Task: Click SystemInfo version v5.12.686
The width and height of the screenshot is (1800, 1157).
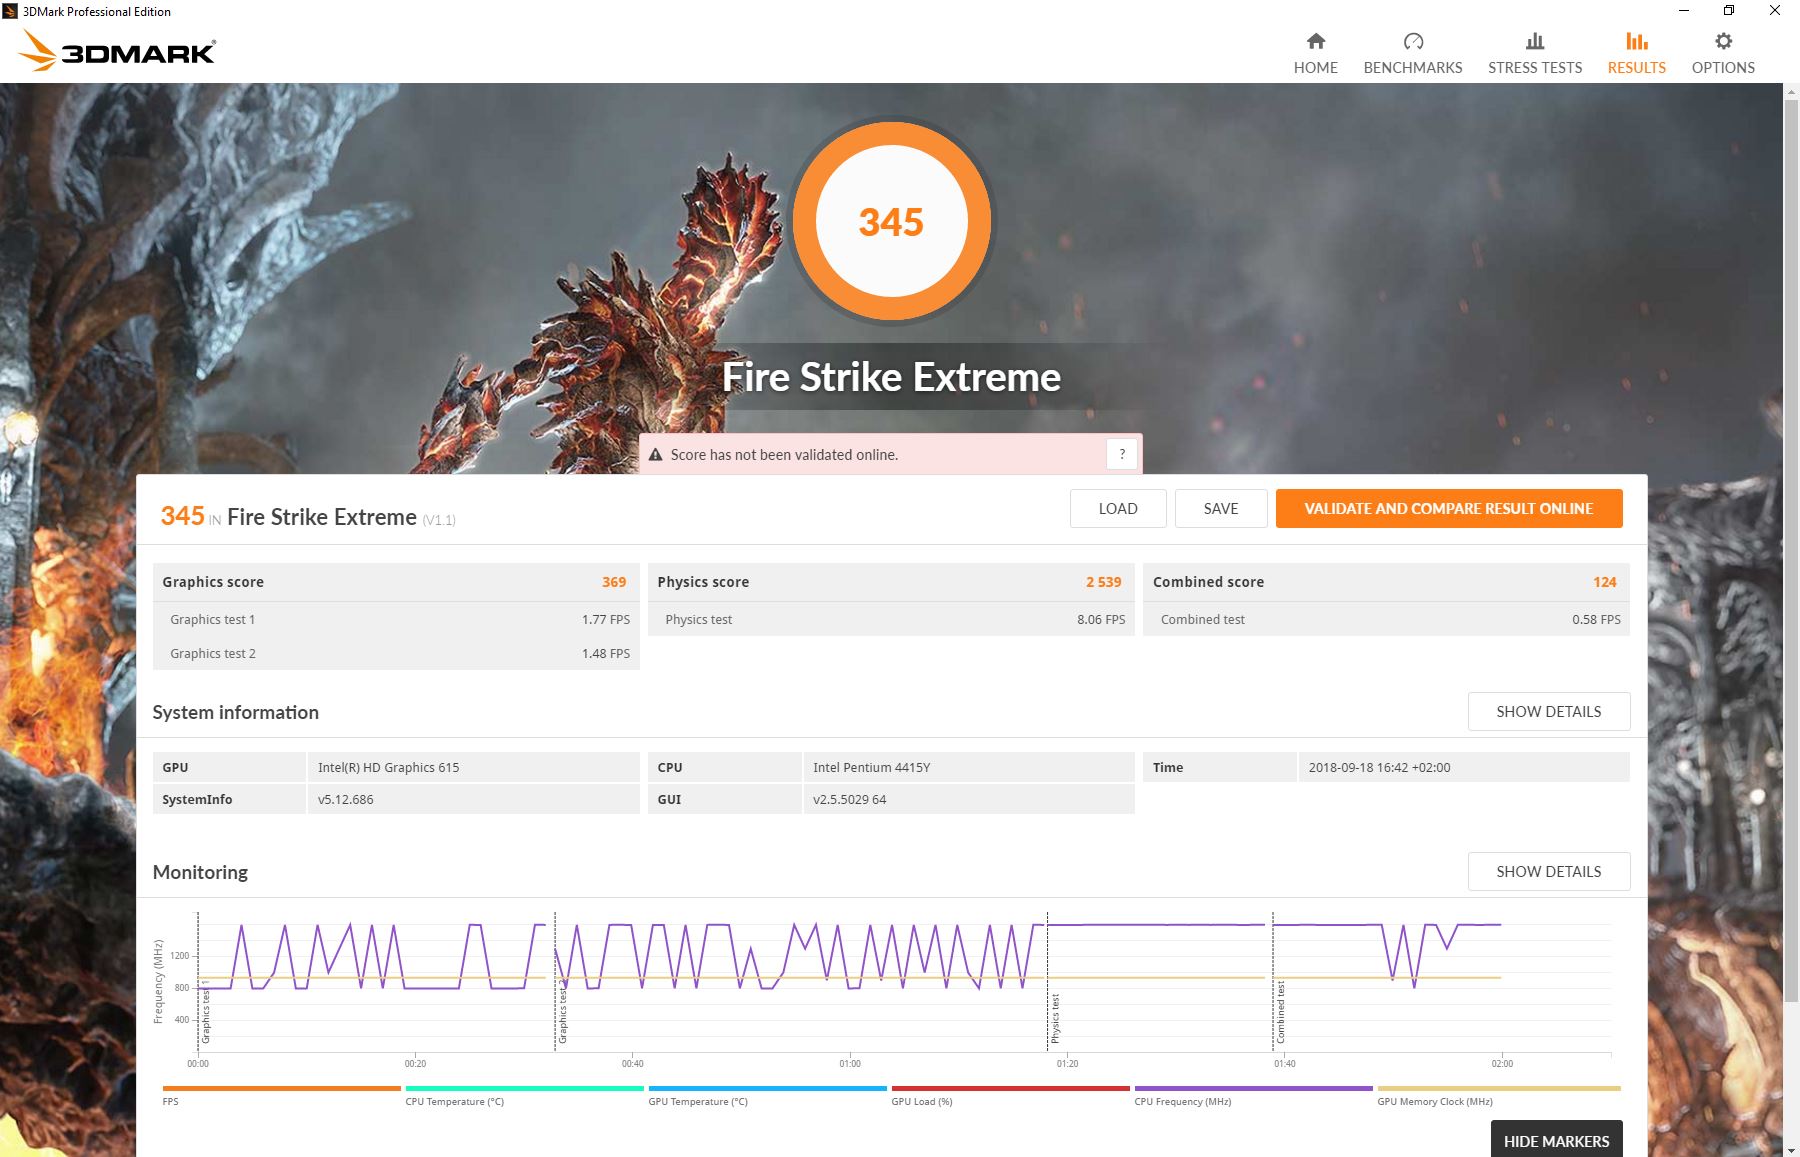Action: click(345, 799)
